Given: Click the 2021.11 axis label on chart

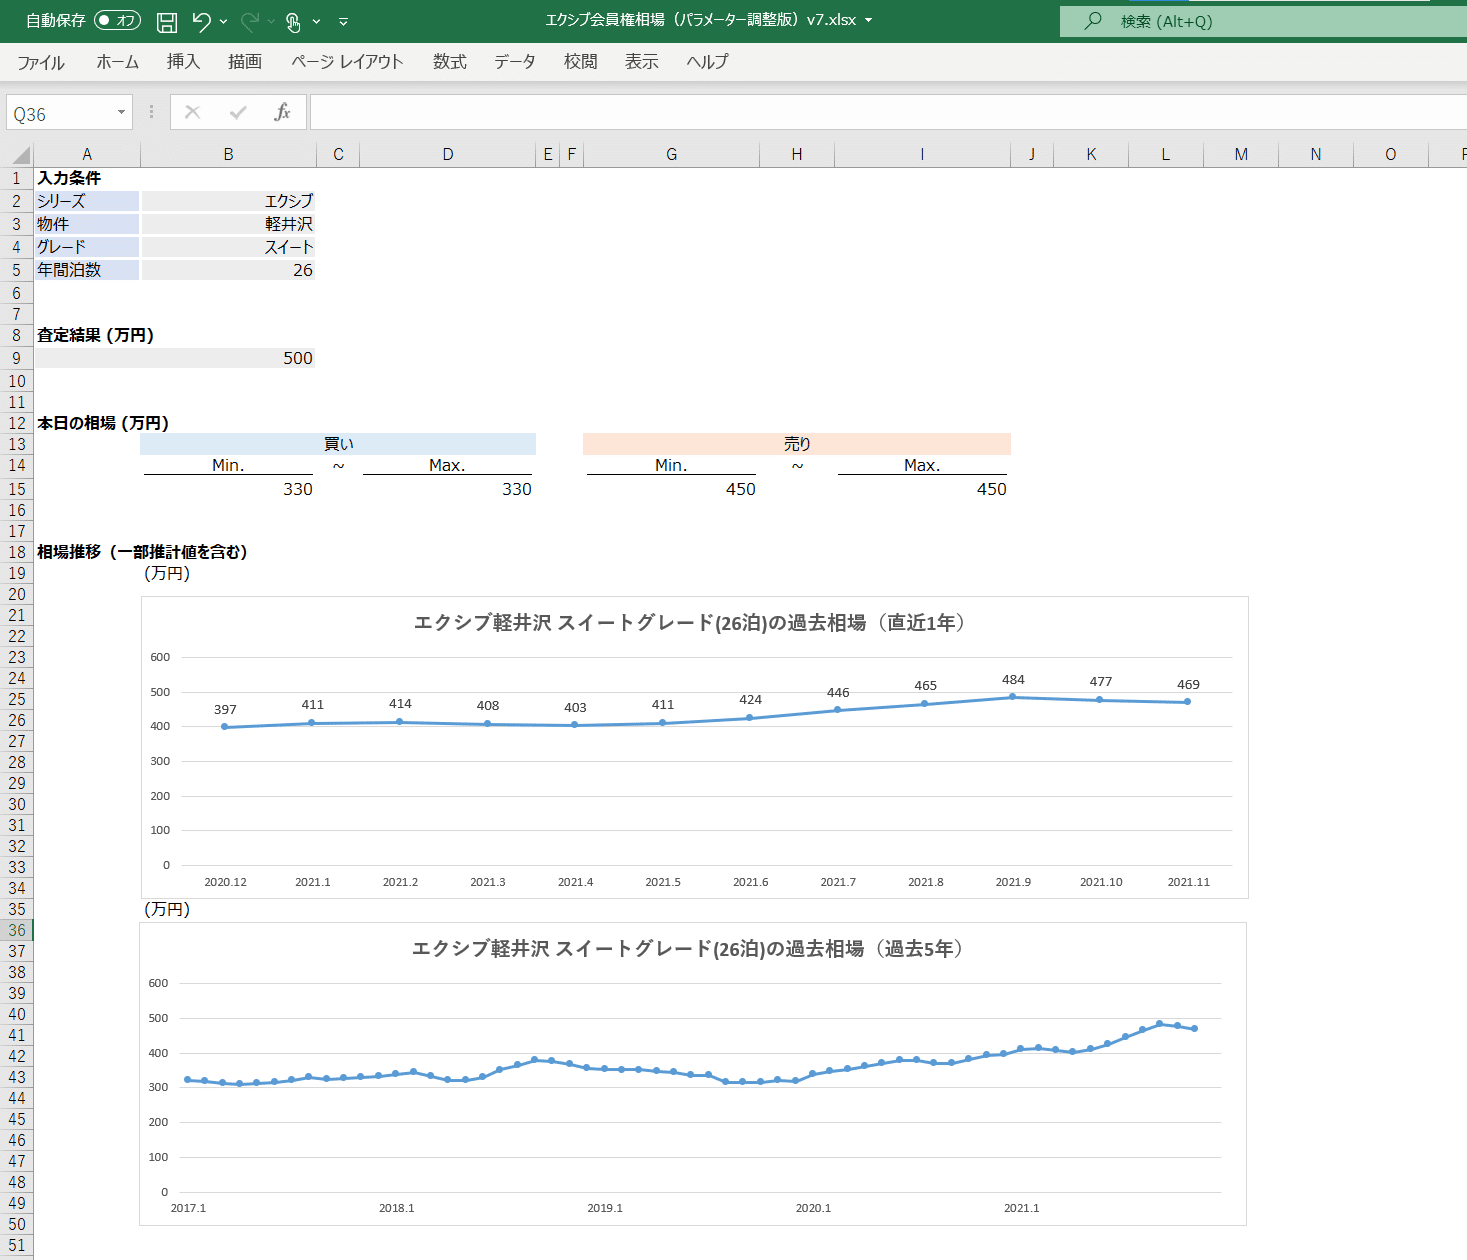Looking at the screenshot, I should tap(1189, 882).
